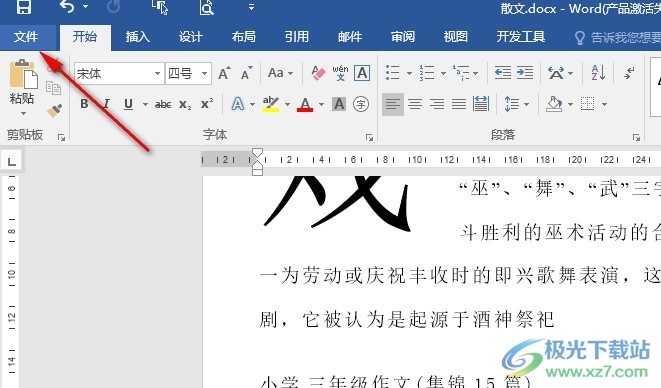Align text right

[437, 104]
